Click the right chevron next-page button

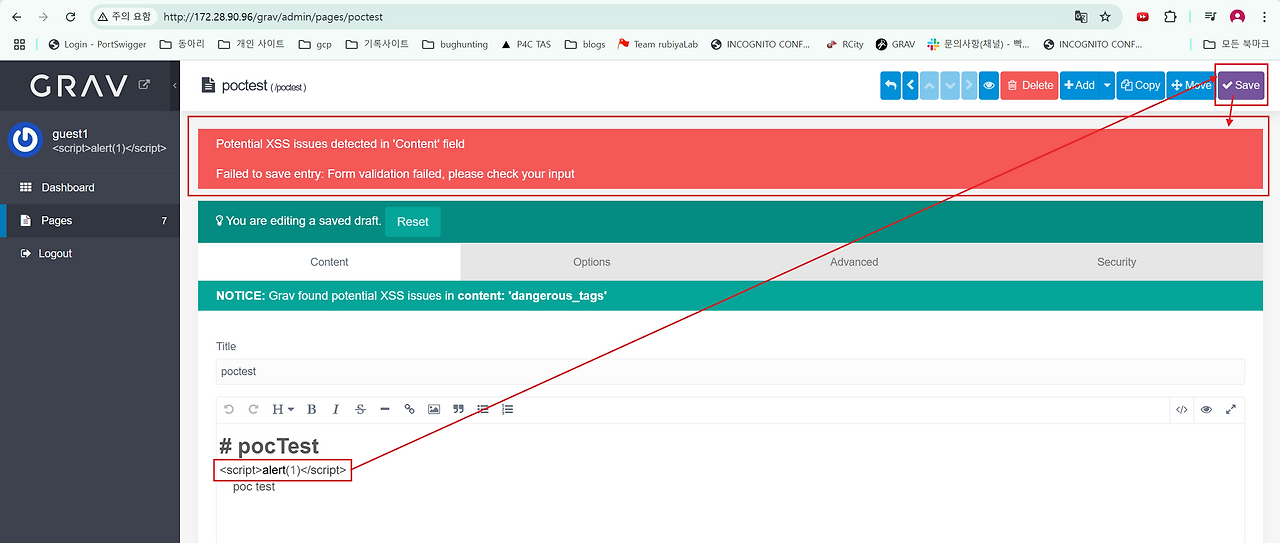(968, 85)
